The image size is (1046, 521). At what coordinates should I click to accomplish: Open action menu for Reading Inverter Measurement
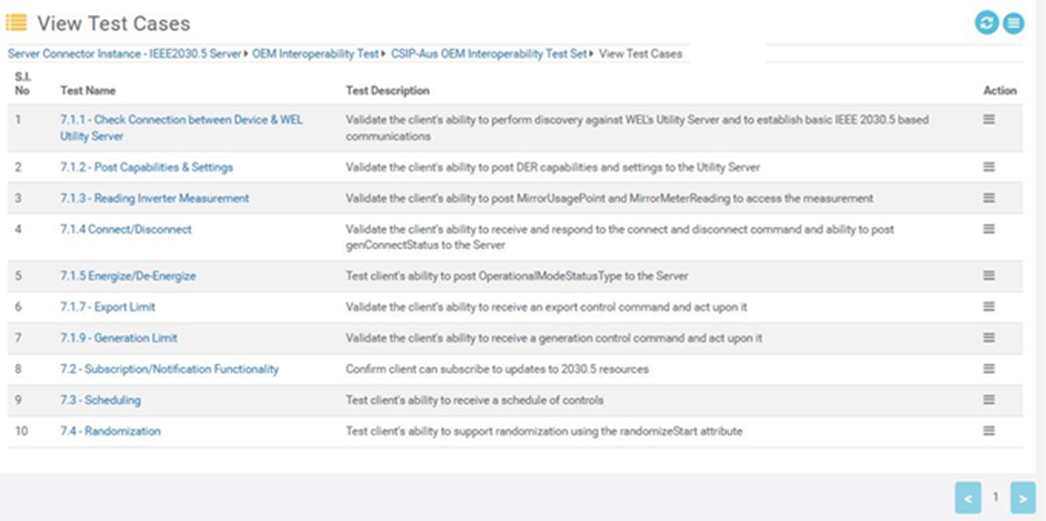[x=989, y=198]
